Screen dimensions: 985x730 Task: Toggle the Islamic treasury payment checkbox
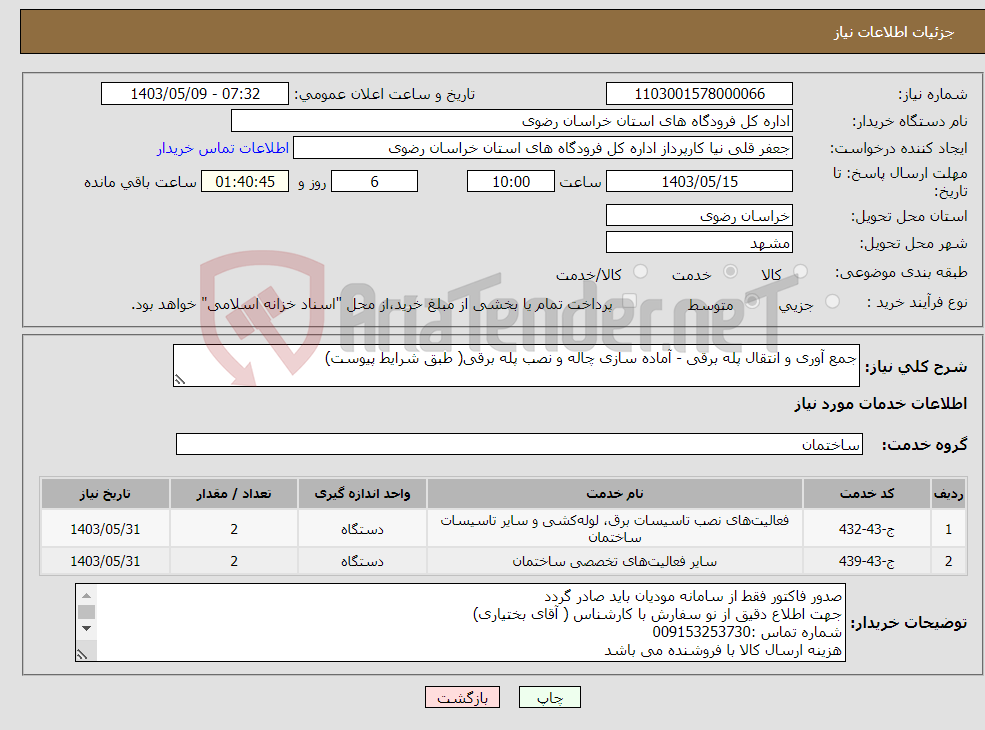[629, 302]
